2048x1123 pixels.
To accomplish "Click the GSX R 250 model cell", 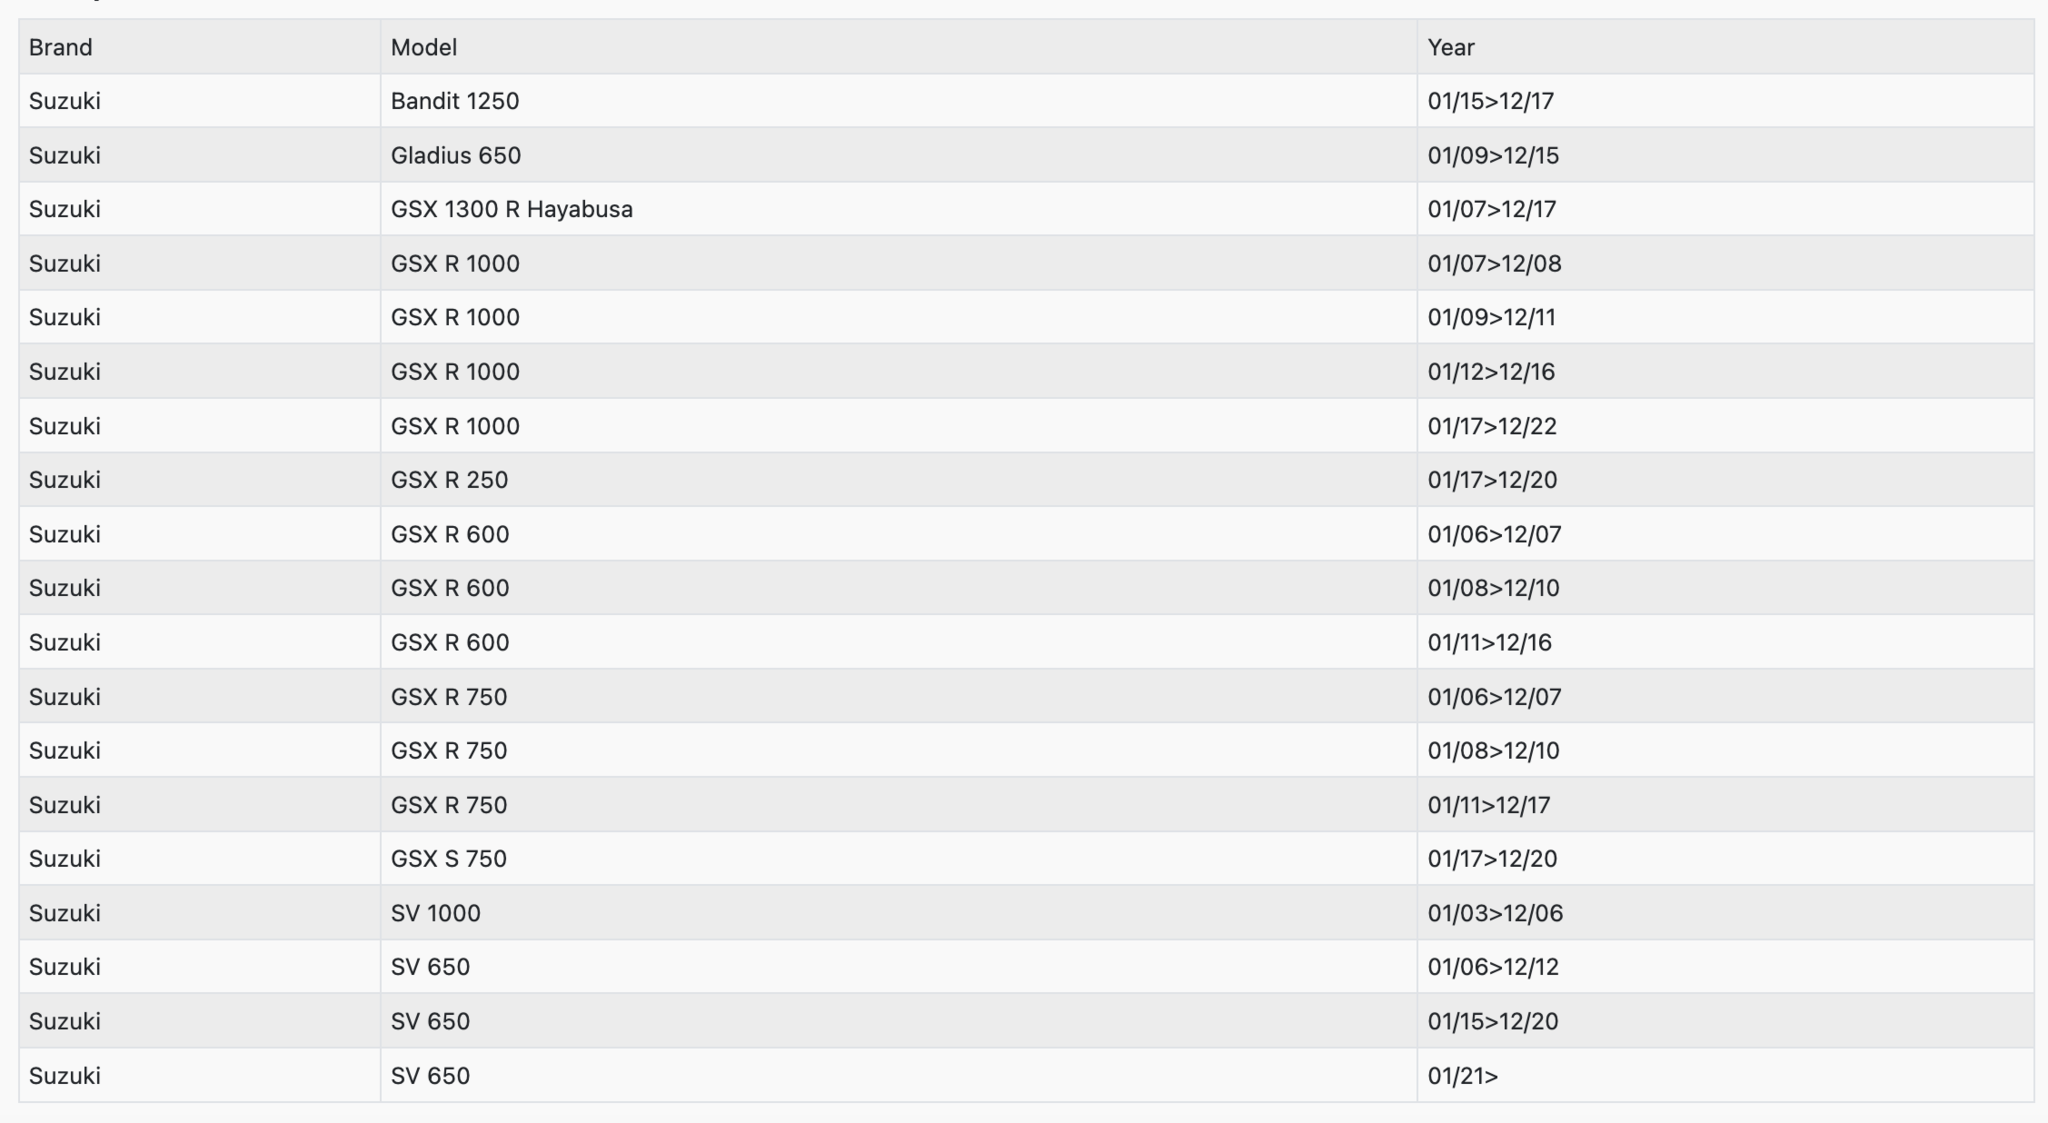I will 449,480.
